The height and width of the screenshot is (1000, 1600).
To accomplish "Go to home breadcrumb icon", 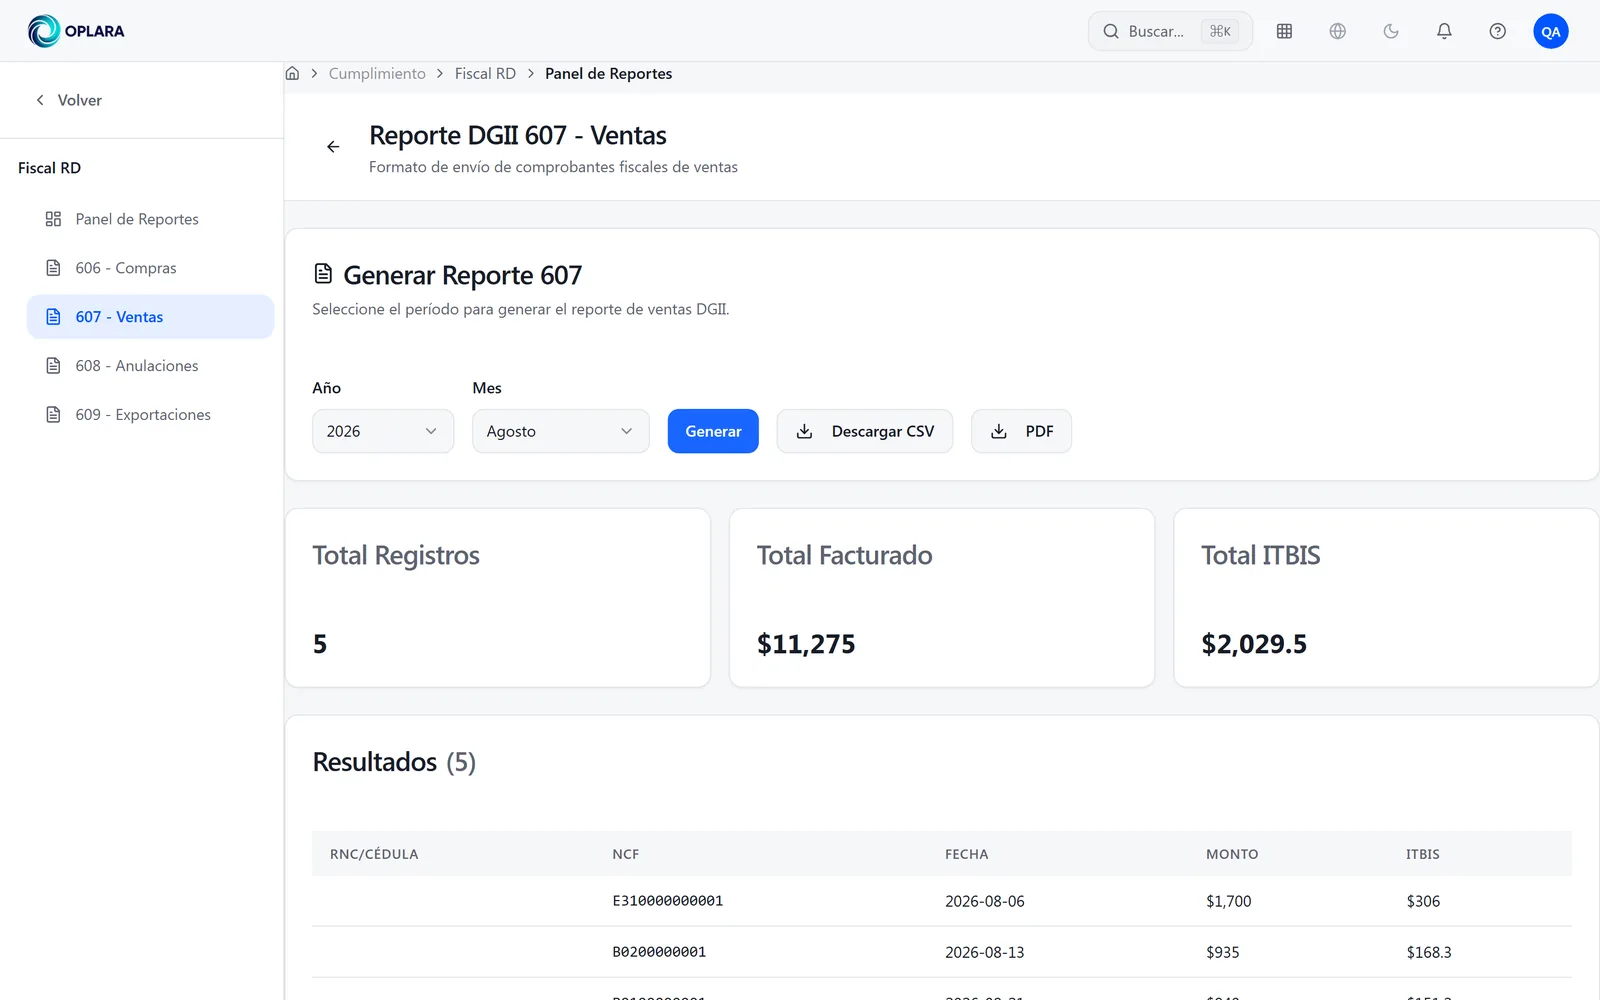I will coord(292,73).
